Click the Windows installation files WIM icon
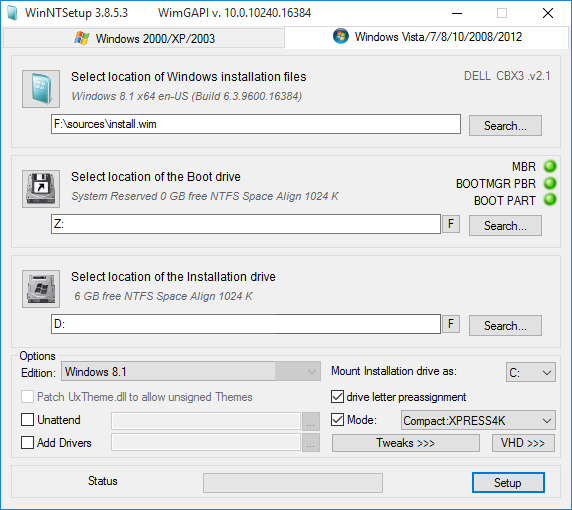Image resolution: width=572 pixels, height=510 pixels. [41, 89]
